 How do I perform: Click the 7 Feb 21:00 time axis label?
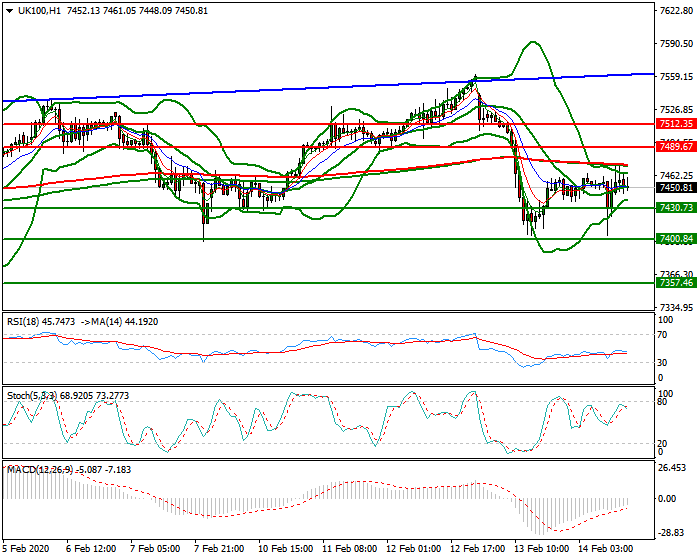pyautogui.click(x=219, y=548)
